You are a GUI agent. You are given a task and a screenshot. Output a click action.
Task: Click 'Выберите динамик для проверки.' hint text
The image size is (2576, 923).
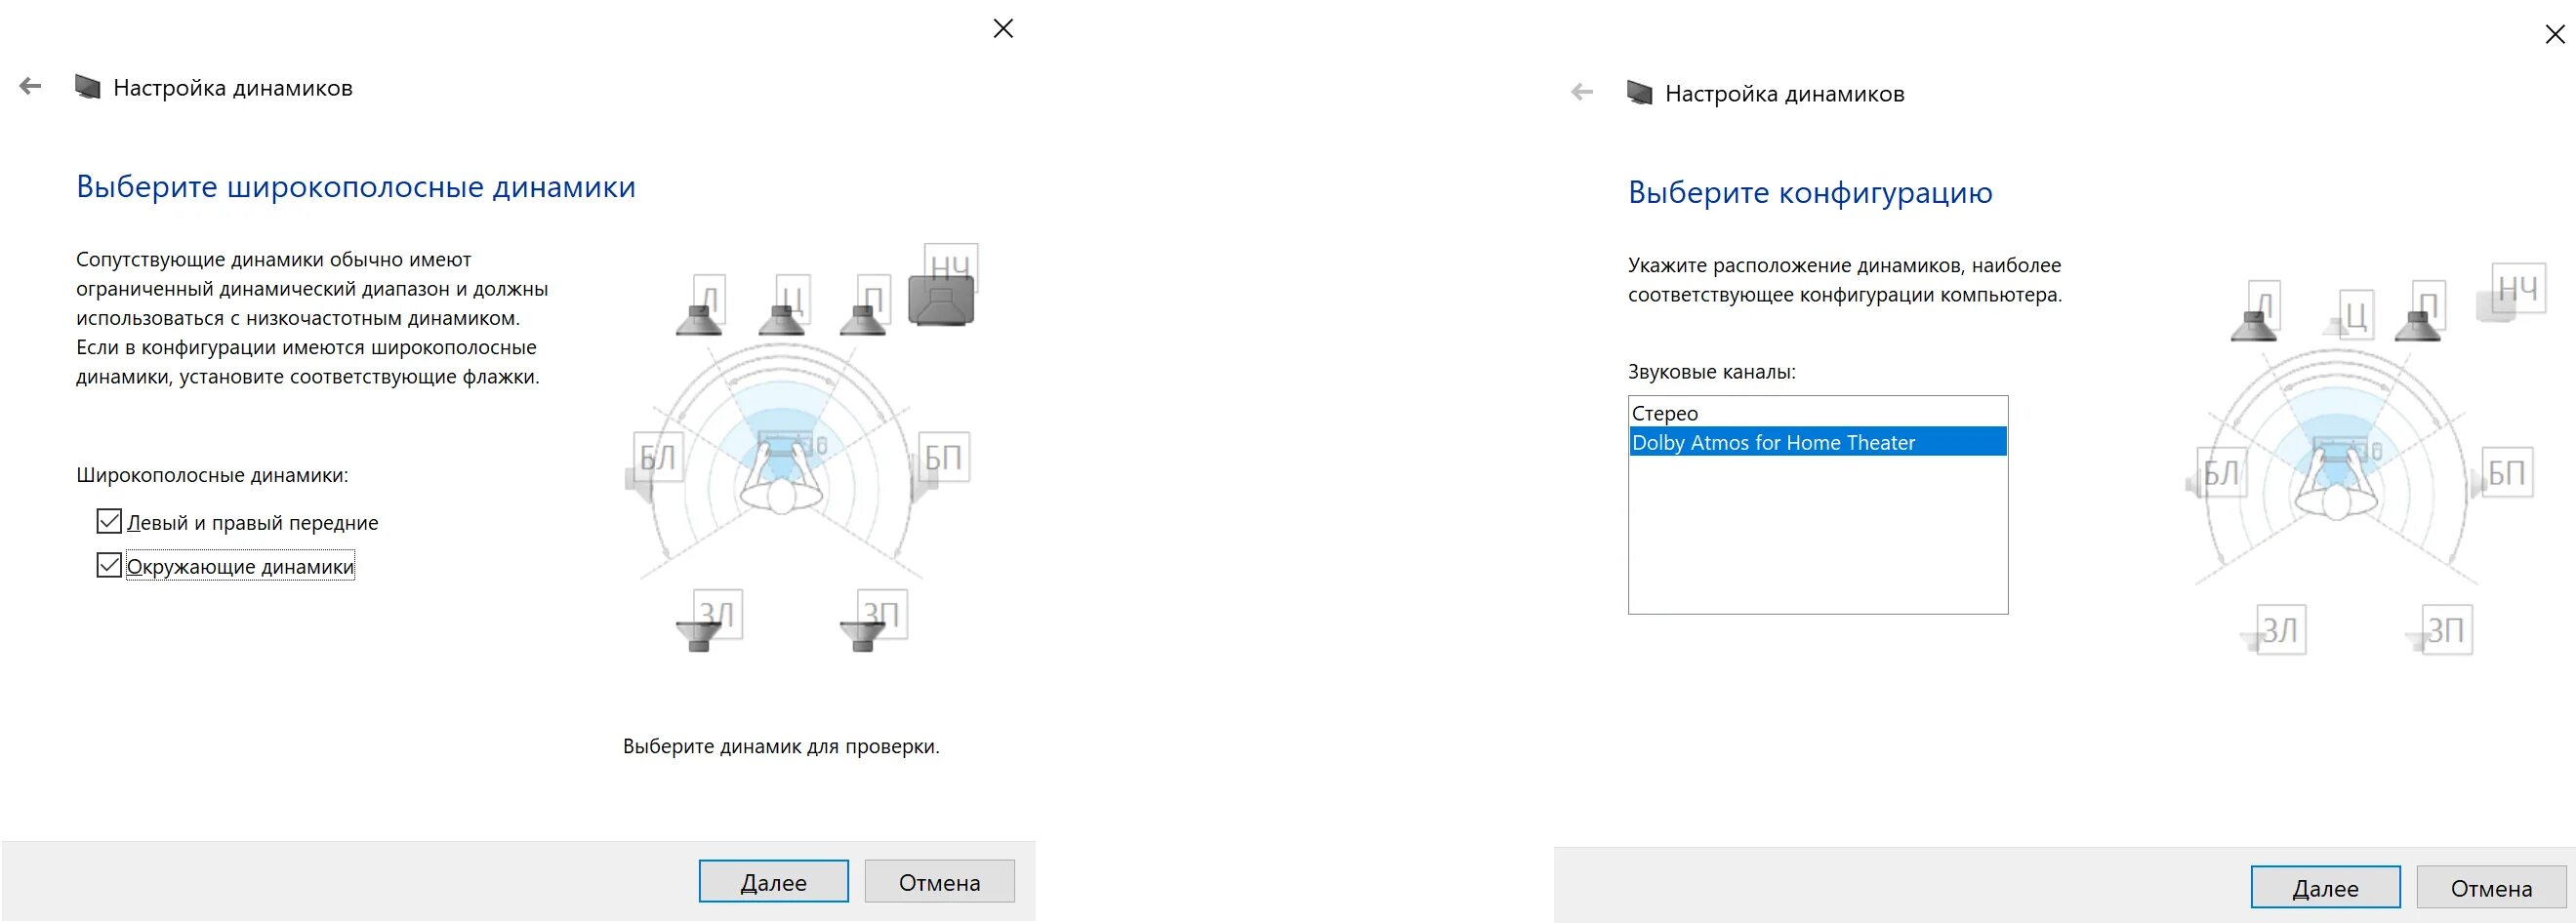[781, 747]
